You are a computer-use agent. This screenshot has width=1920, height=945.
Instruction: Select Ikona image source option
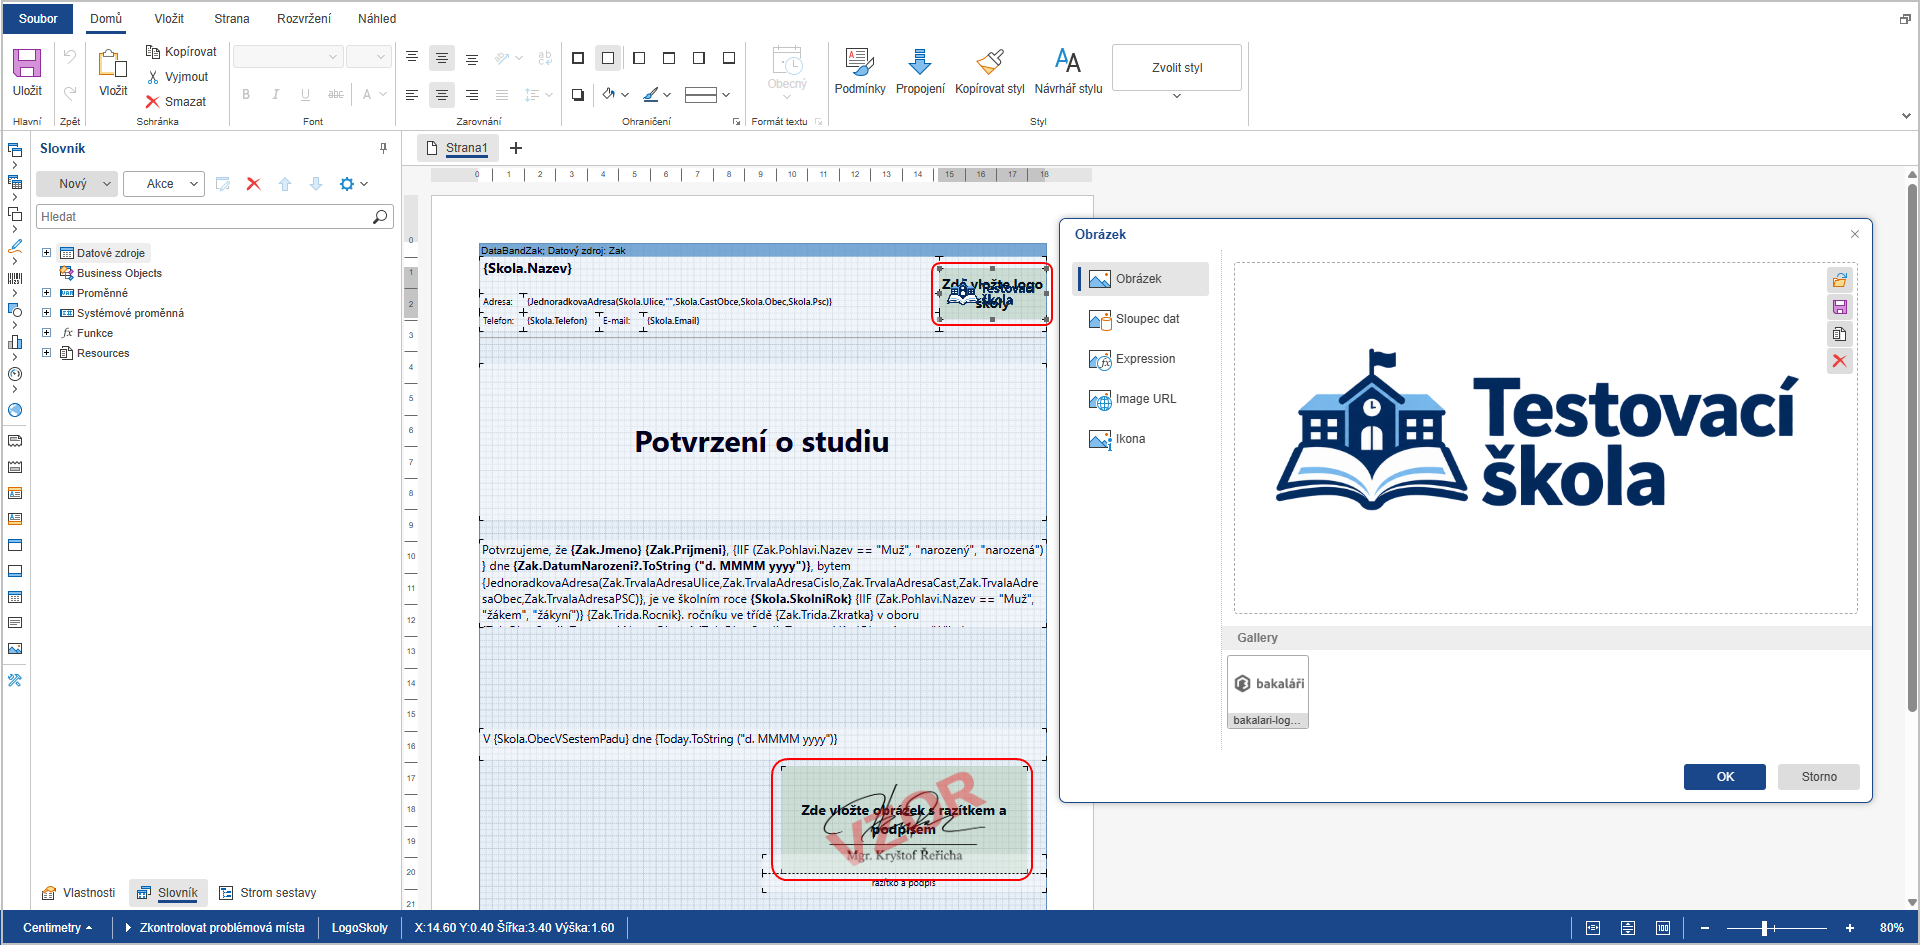(1142, 439)
